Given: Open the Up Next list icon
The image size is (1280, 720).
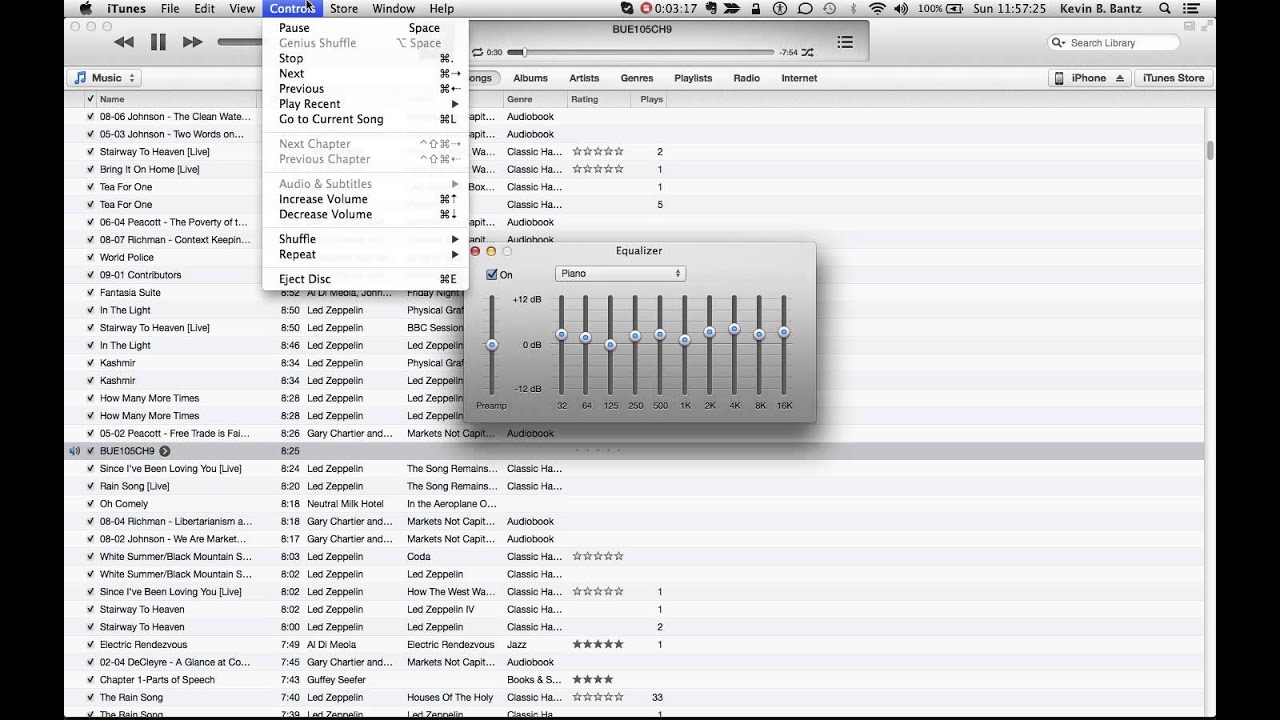Looking at the screenshot, I should point(845,42).
